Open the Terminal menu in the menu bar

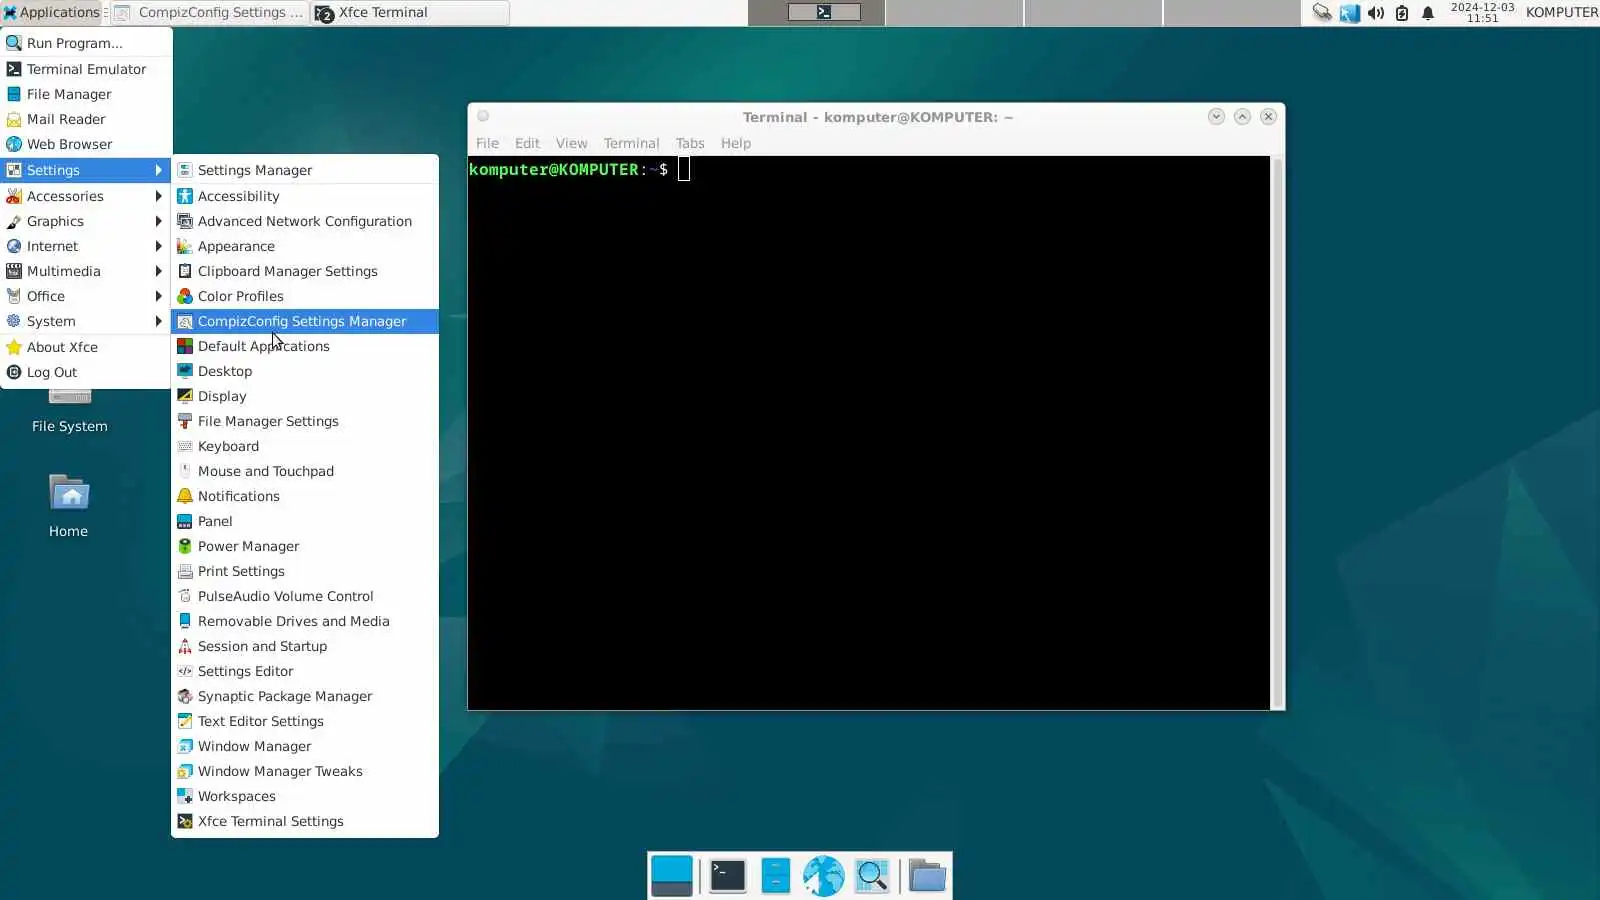coord(631,143)
